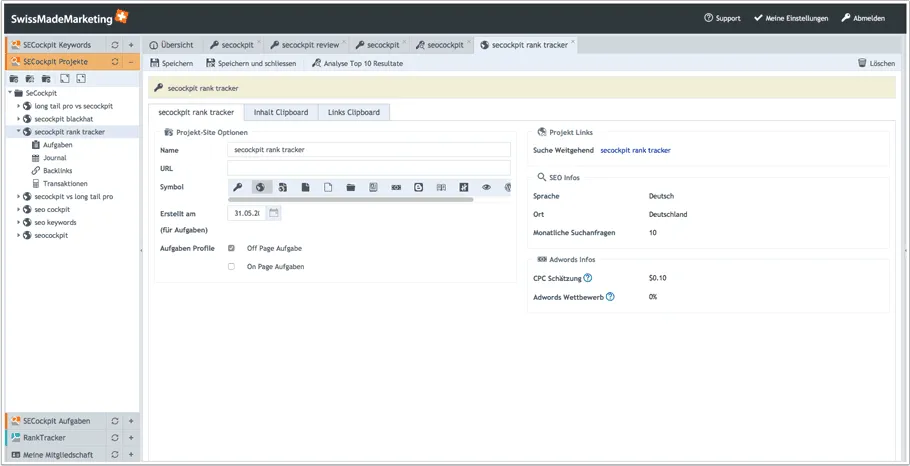Open the secockpit rank tracker search link
Viewport: 910px width, 466px height.
(x=635, y=150)
